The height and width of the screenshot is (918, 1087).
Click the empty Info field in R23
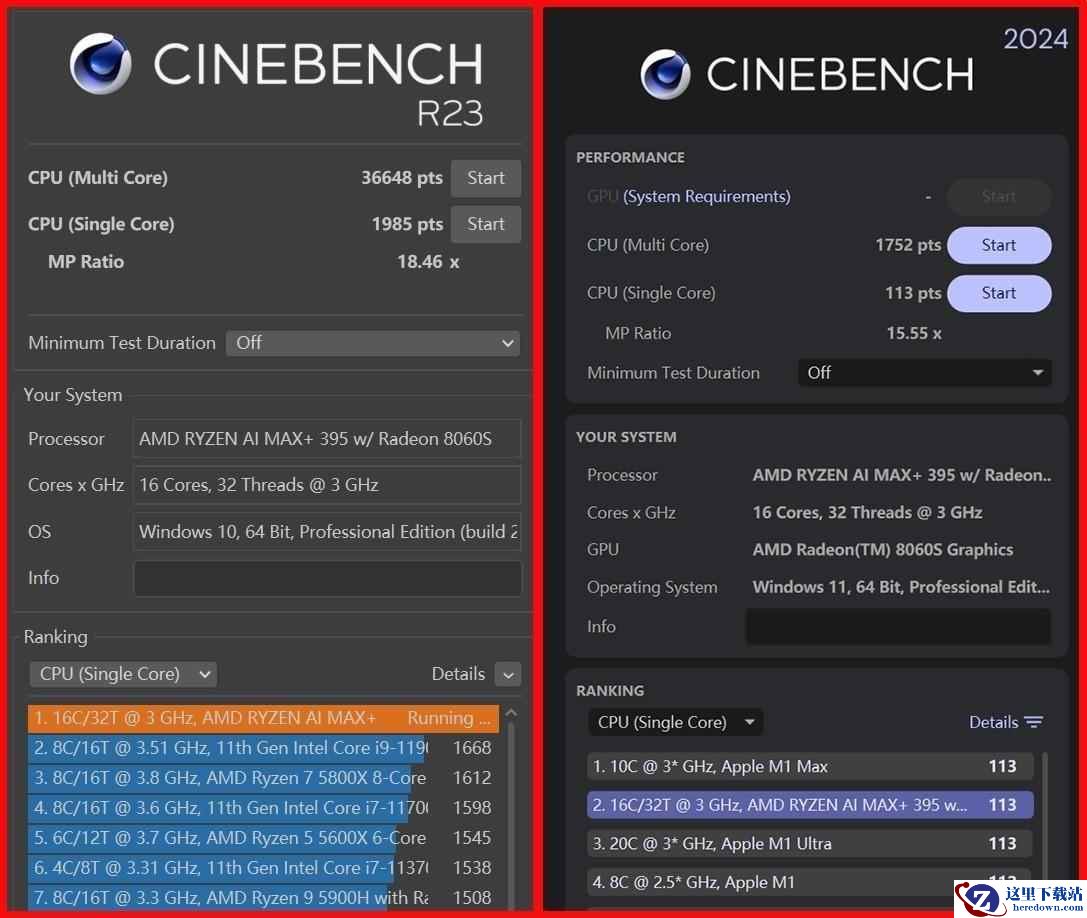(x=327, y=578)
